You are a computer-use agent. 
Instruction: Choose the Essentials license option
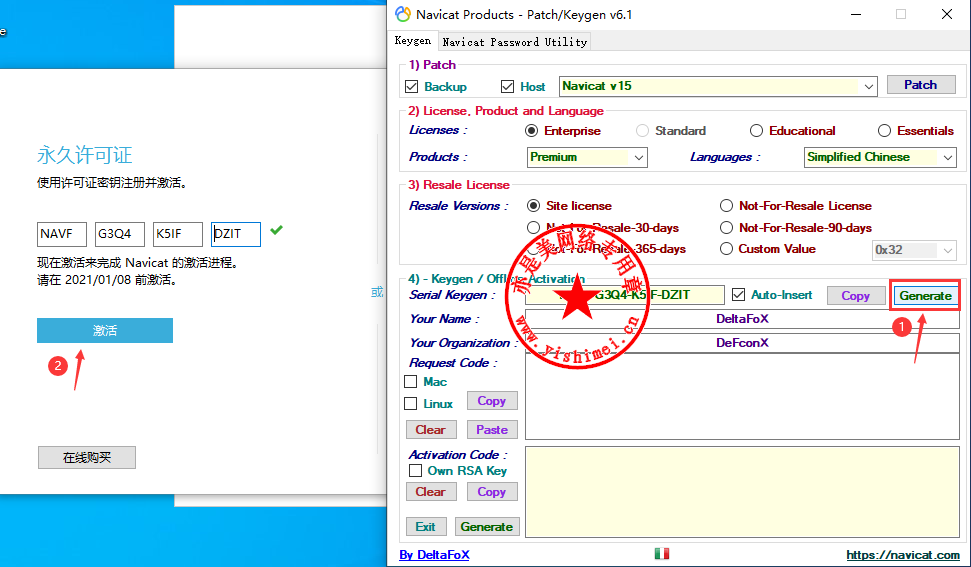[884, 131]
